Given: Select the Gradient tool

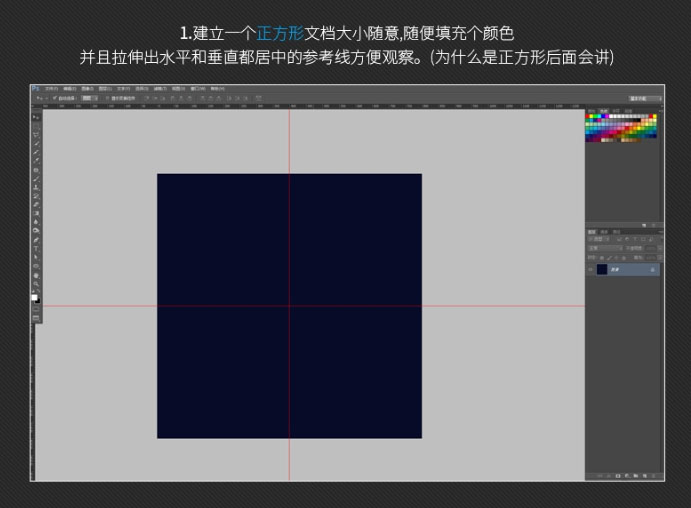Looking at the screenshot, I should [x=36, y=213].
